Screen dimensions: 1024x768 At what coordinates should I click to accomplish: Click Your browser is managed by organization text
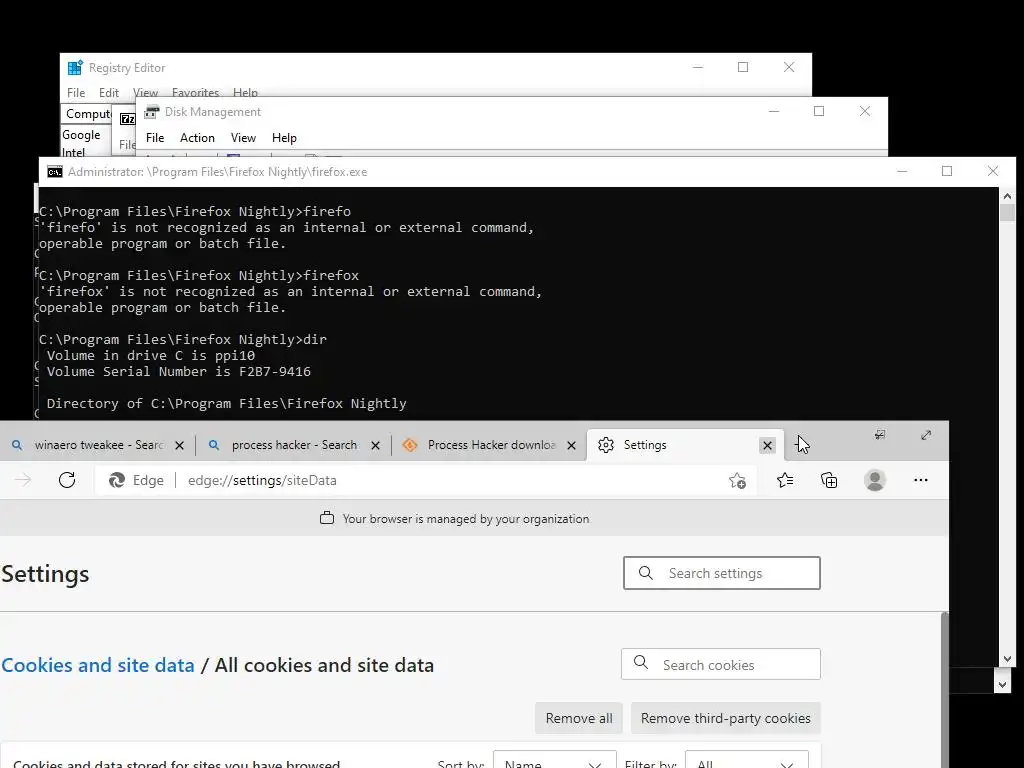[466, 519]
